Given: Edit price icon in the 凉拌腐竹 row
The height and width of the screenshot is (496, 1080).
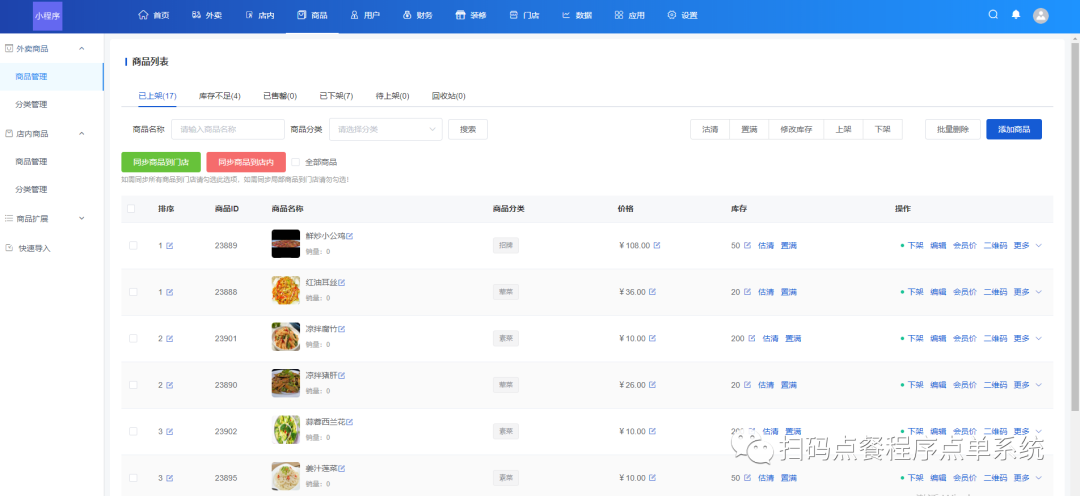Looking at the screenshot, I should 652,338.
